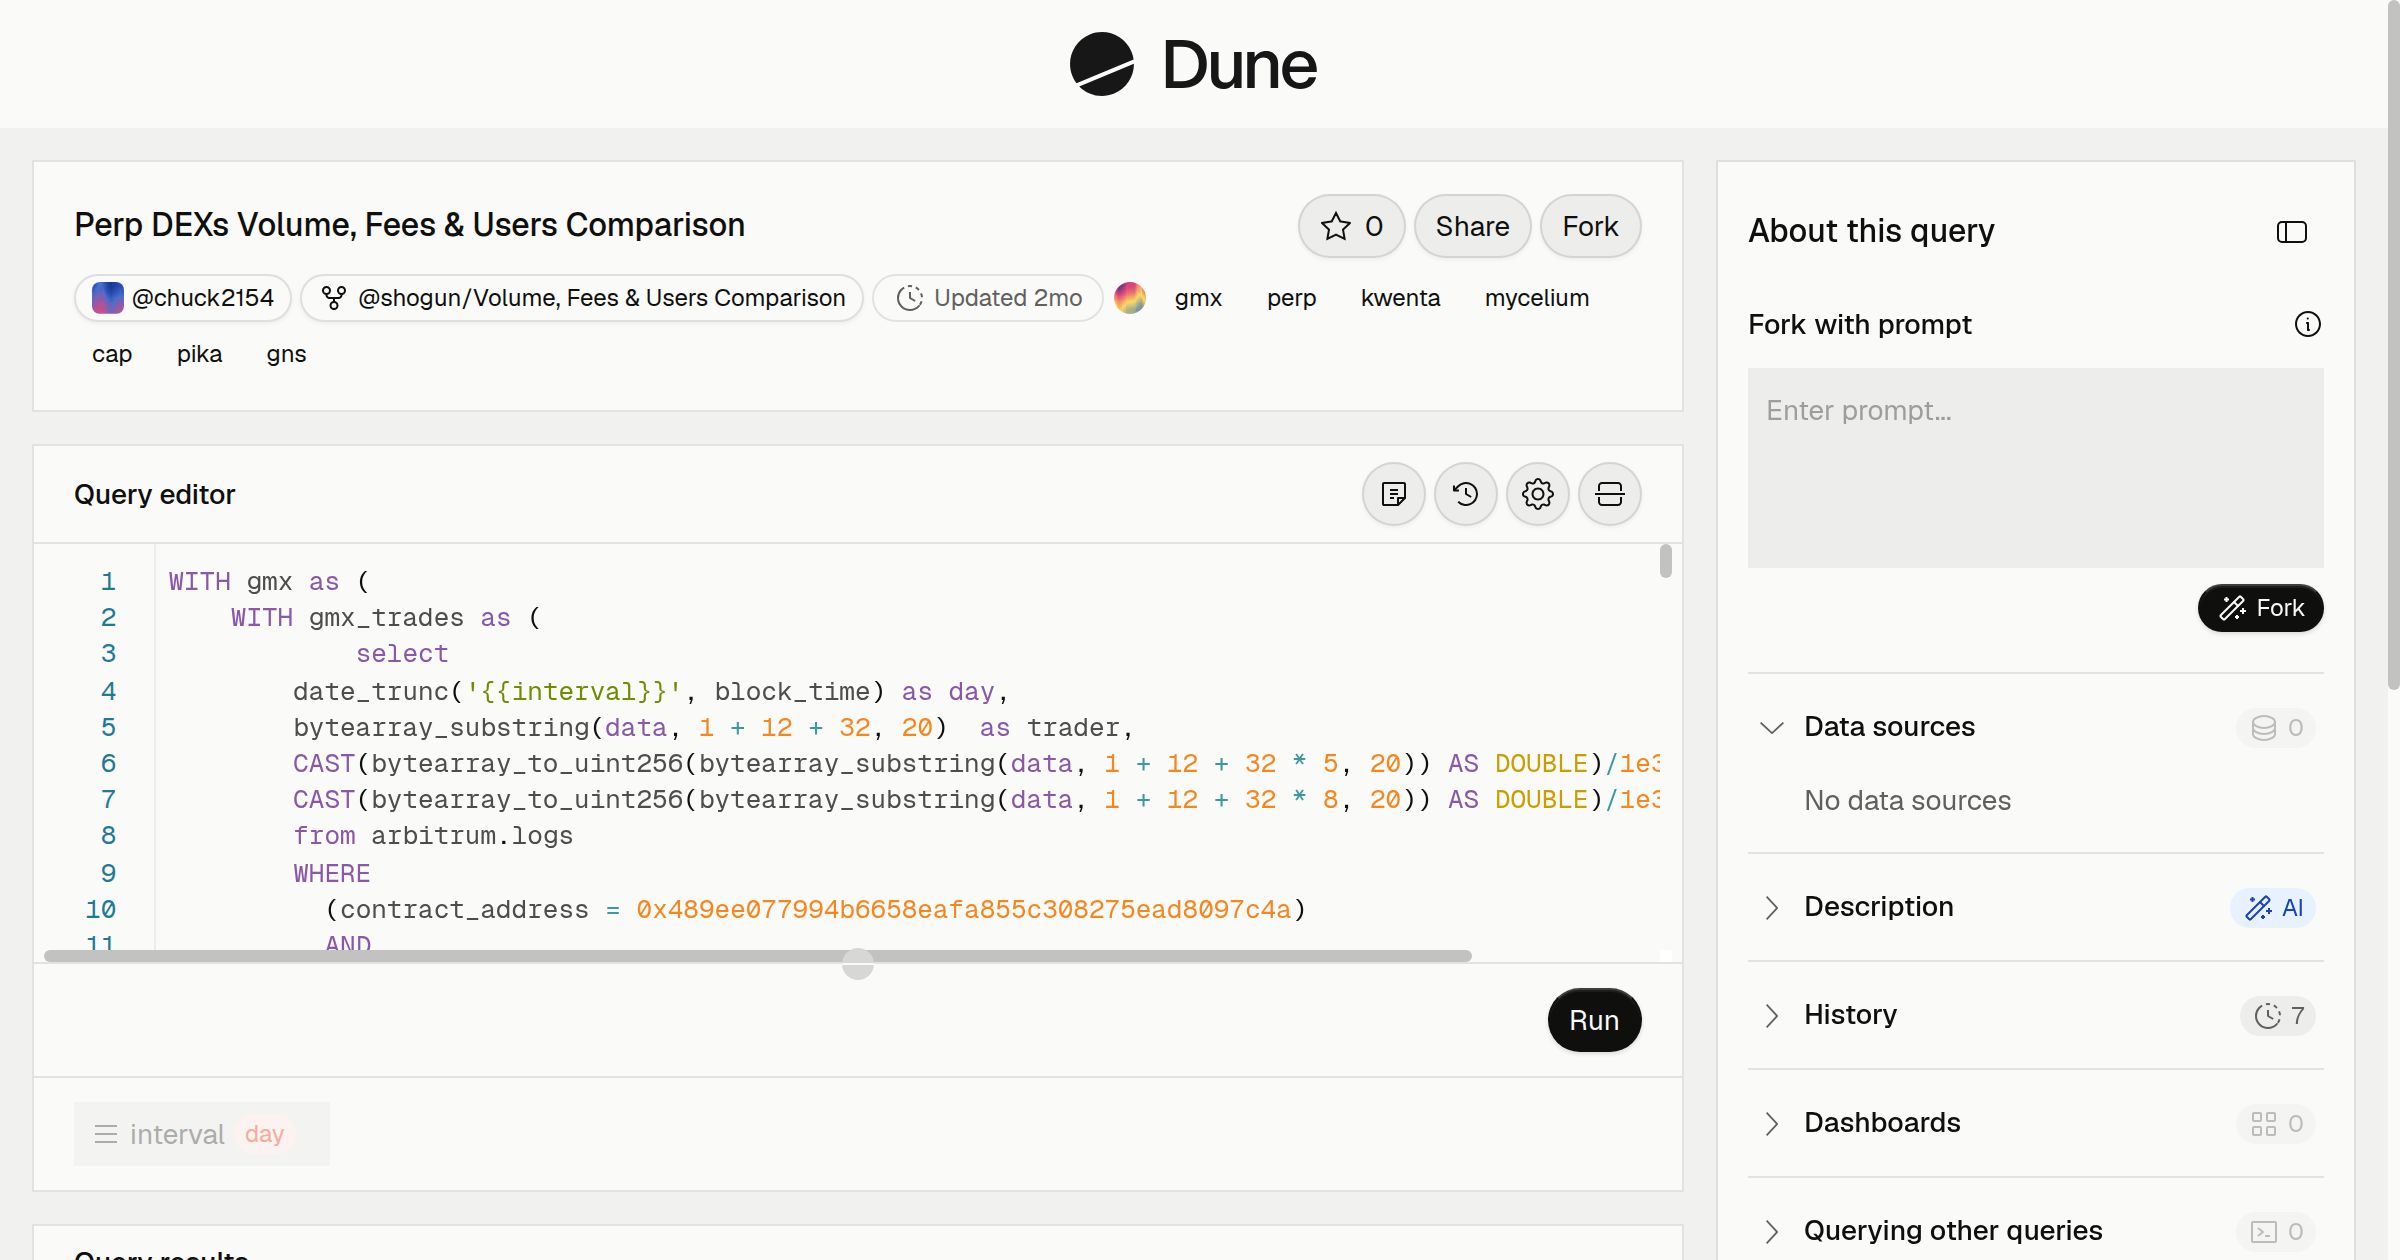Click the History count badge showing 7
Screen dimensions: 2400x1260
2278,1016
